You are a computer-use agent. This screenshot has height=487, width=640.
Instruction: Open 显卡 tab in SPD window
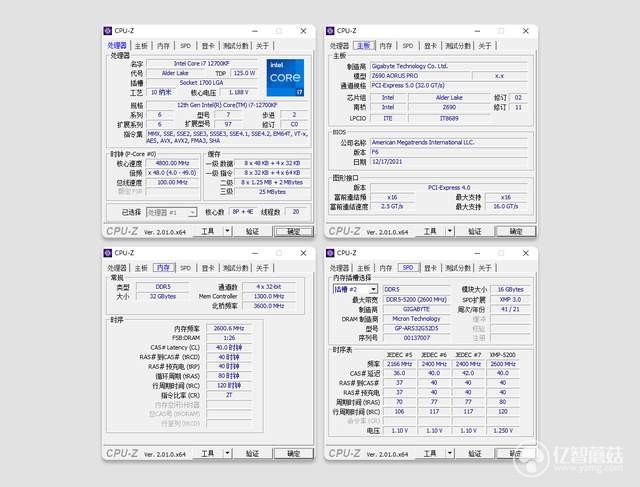(x=431, y=268)
